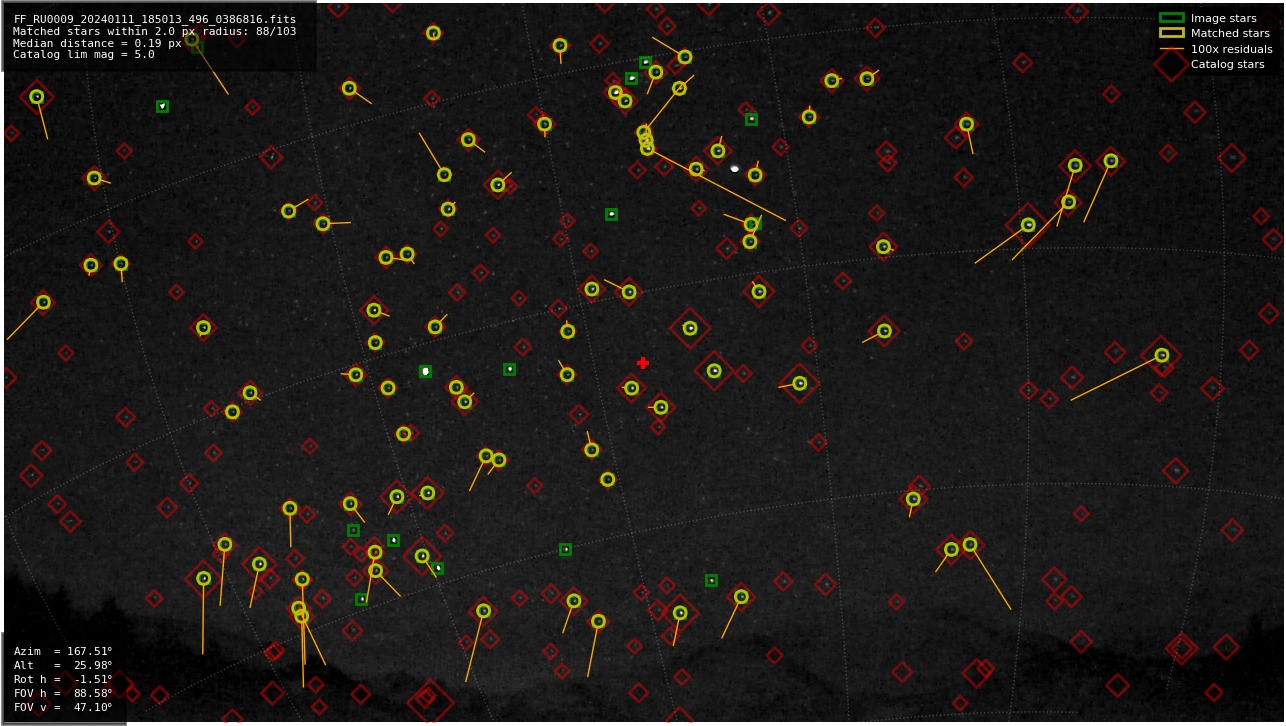The width and height of the screenshot is (1286, 726).
Task: Click the FF_RU0009 .fits file name
Action: [155, 19]
